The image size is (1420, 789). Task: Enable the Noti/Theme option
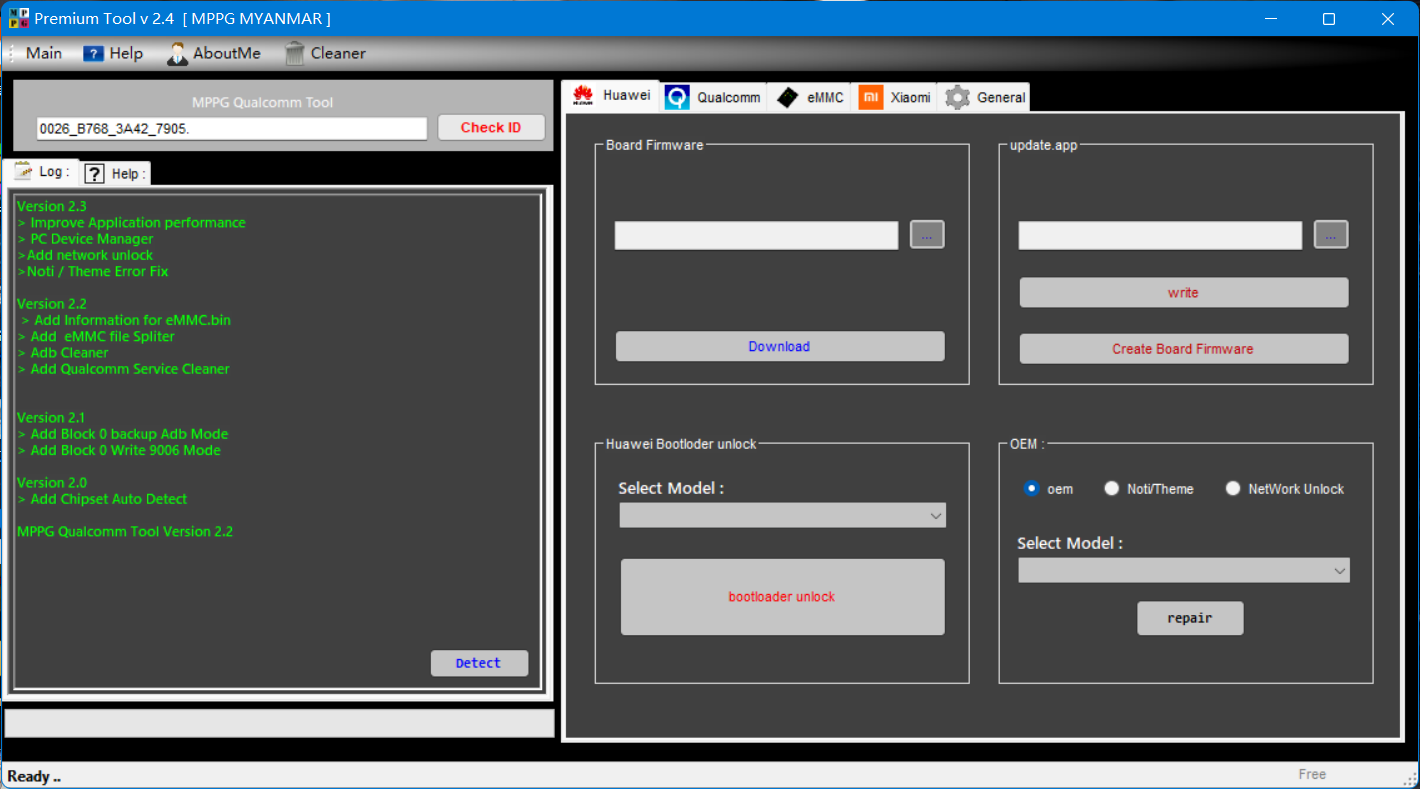pyautogui.click(x=1111, y=488)
